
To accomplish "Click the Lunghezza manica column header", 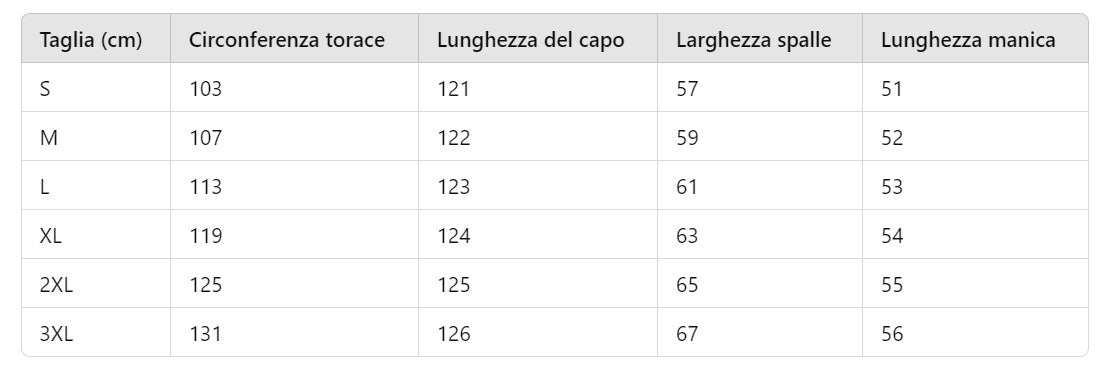I will coord(968,40).
